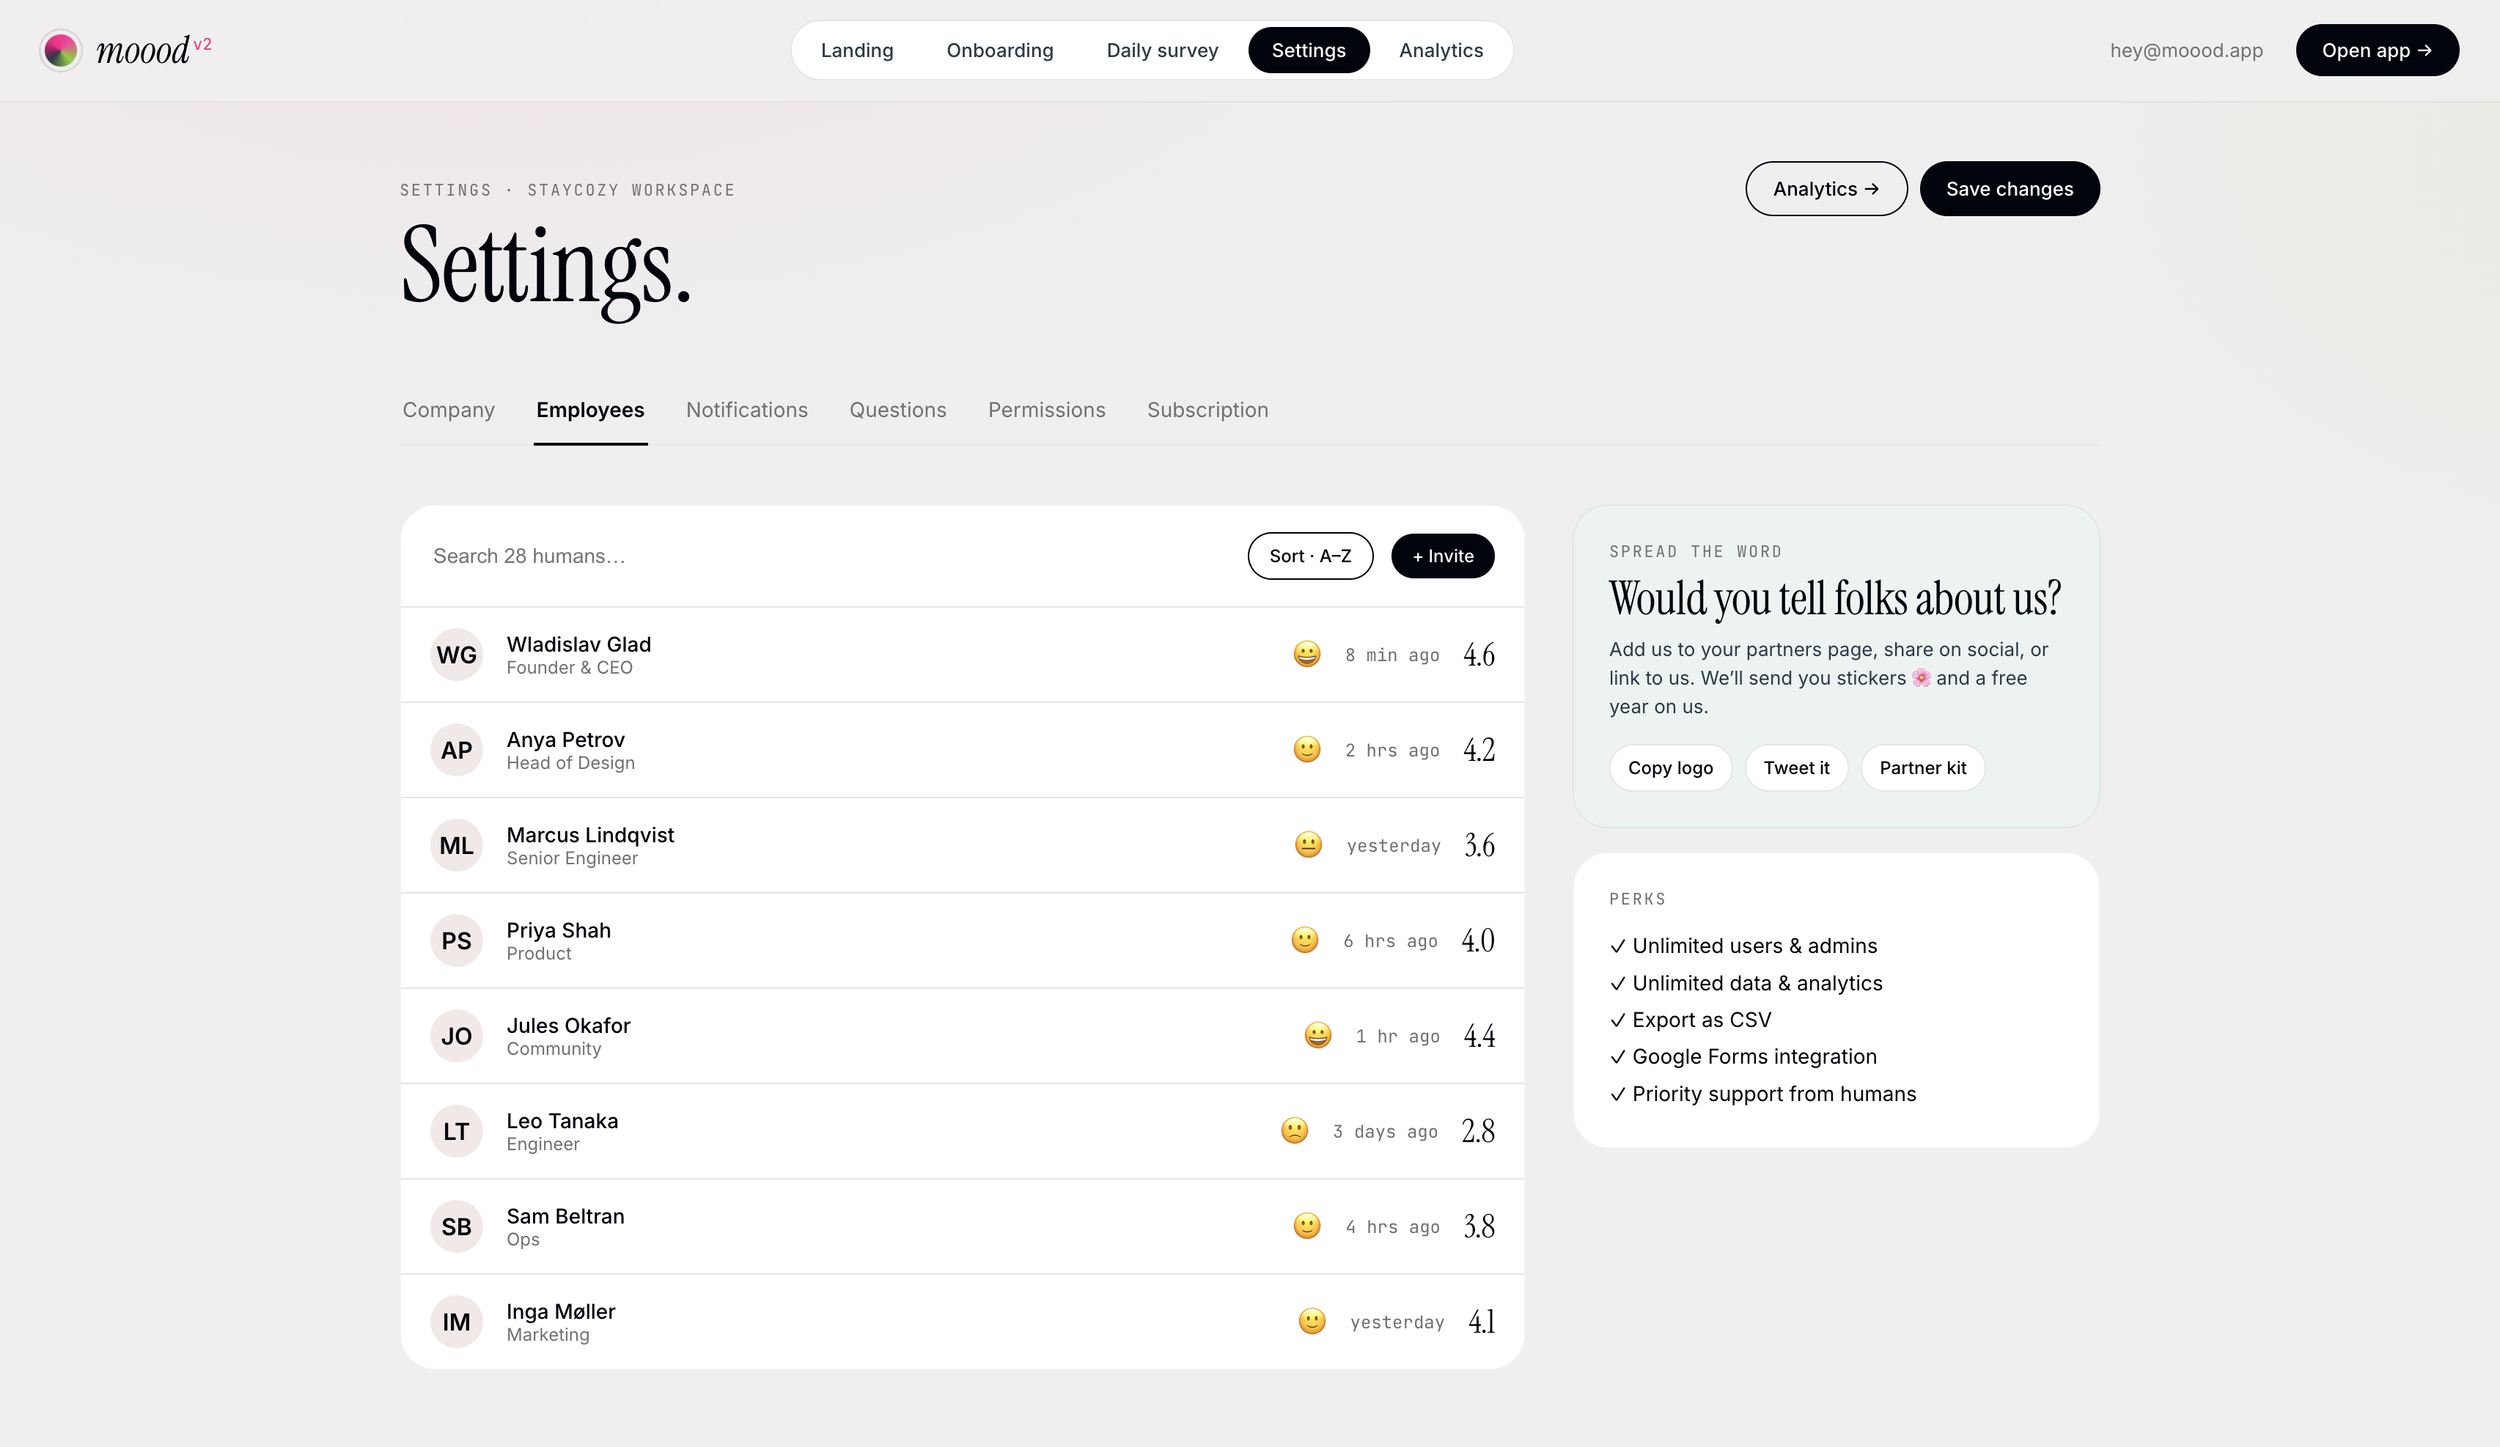Viewport: 2500px width, 1447px height.
Task: Click the moood gradient logo icon
Action: [60, 50]
